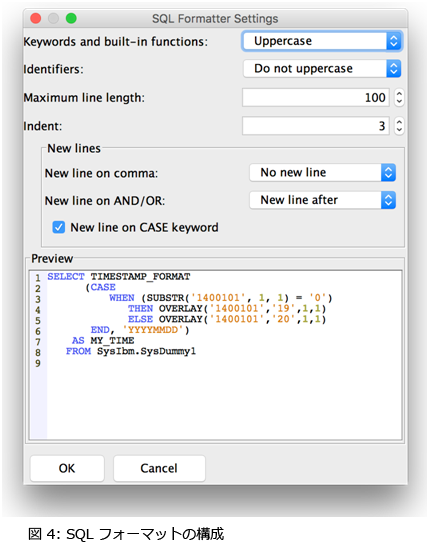Click SUBSTR function text in preview
Image resolution: width=429 pixels, height=550 pixels.
point(165,298)
